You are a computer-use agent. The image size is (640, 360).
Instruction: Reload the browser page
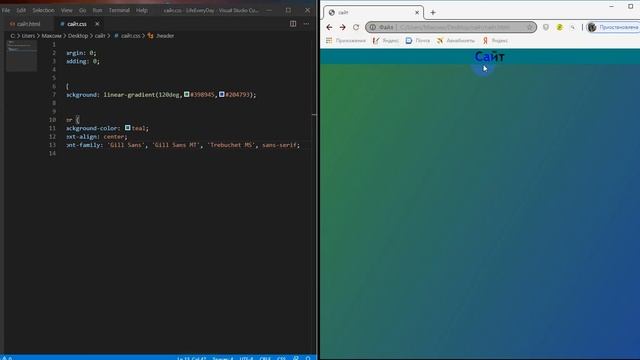356,27
